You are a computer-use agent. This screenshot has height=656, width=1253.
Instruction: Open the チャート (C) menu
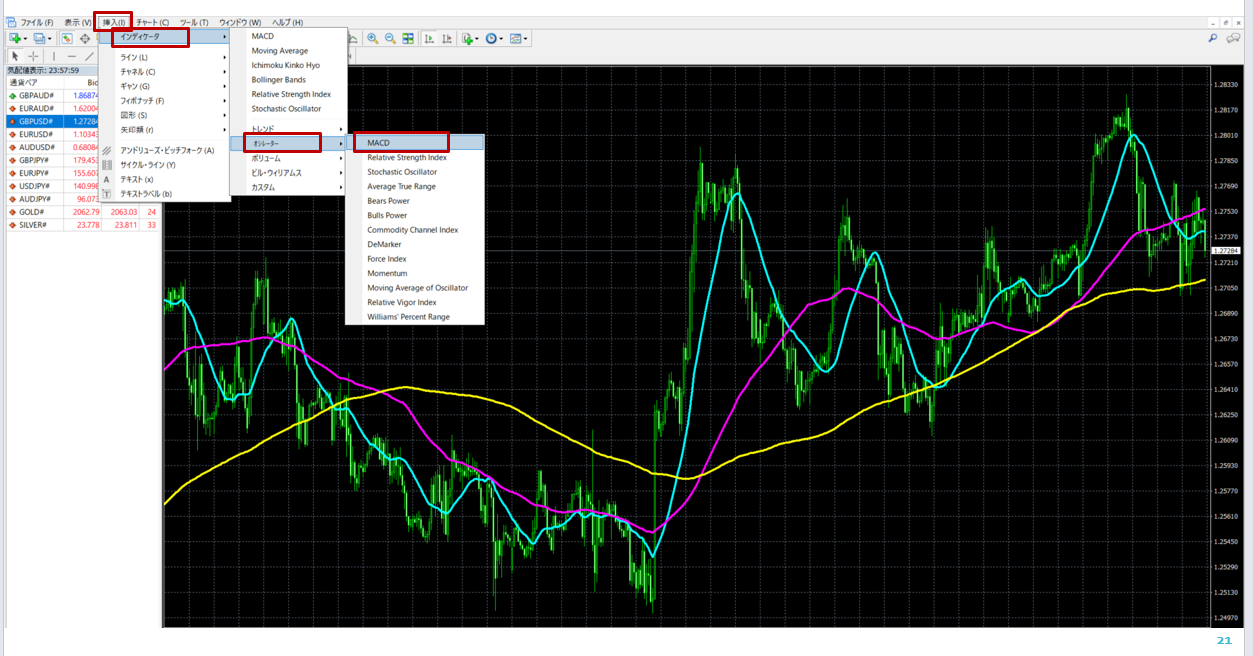tap(153, 22)
